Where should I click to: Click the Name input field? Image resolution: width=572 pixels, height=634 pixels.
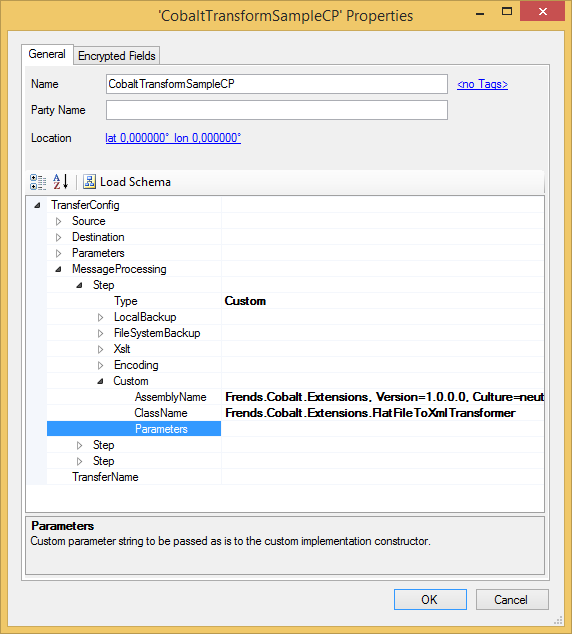tap(277, 84)
